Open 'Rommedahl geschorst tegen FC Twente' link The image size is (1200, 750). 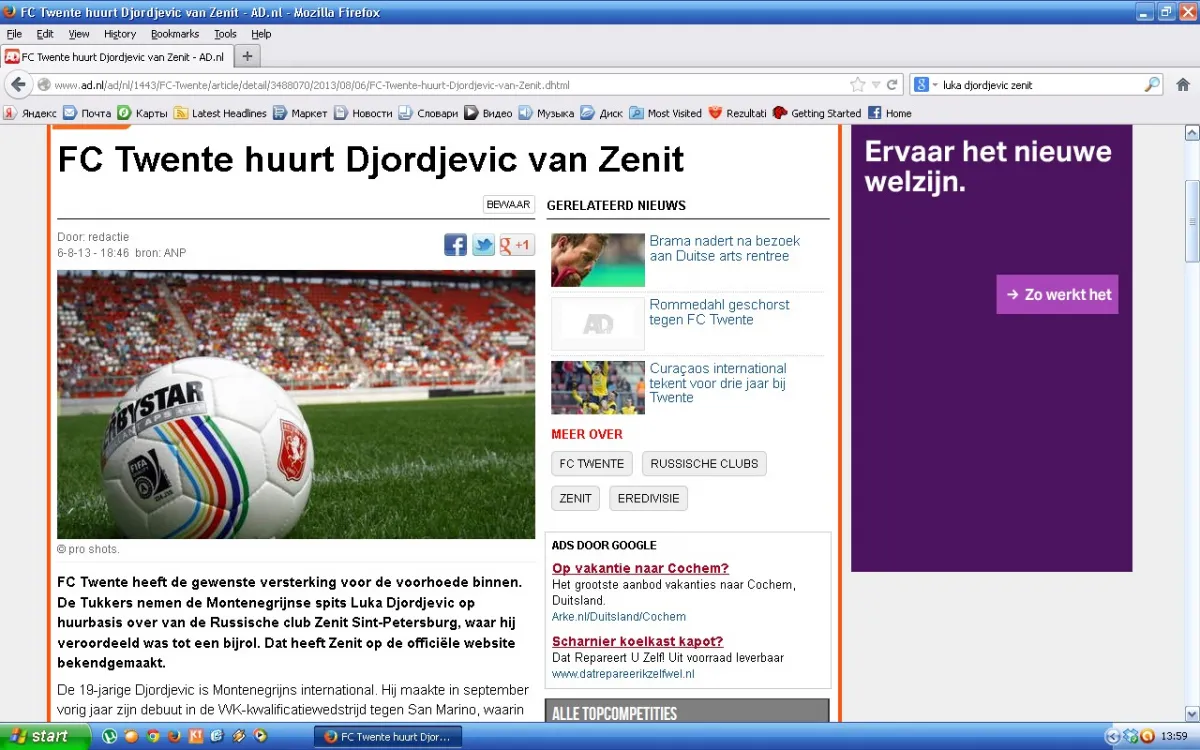[719, 312]
